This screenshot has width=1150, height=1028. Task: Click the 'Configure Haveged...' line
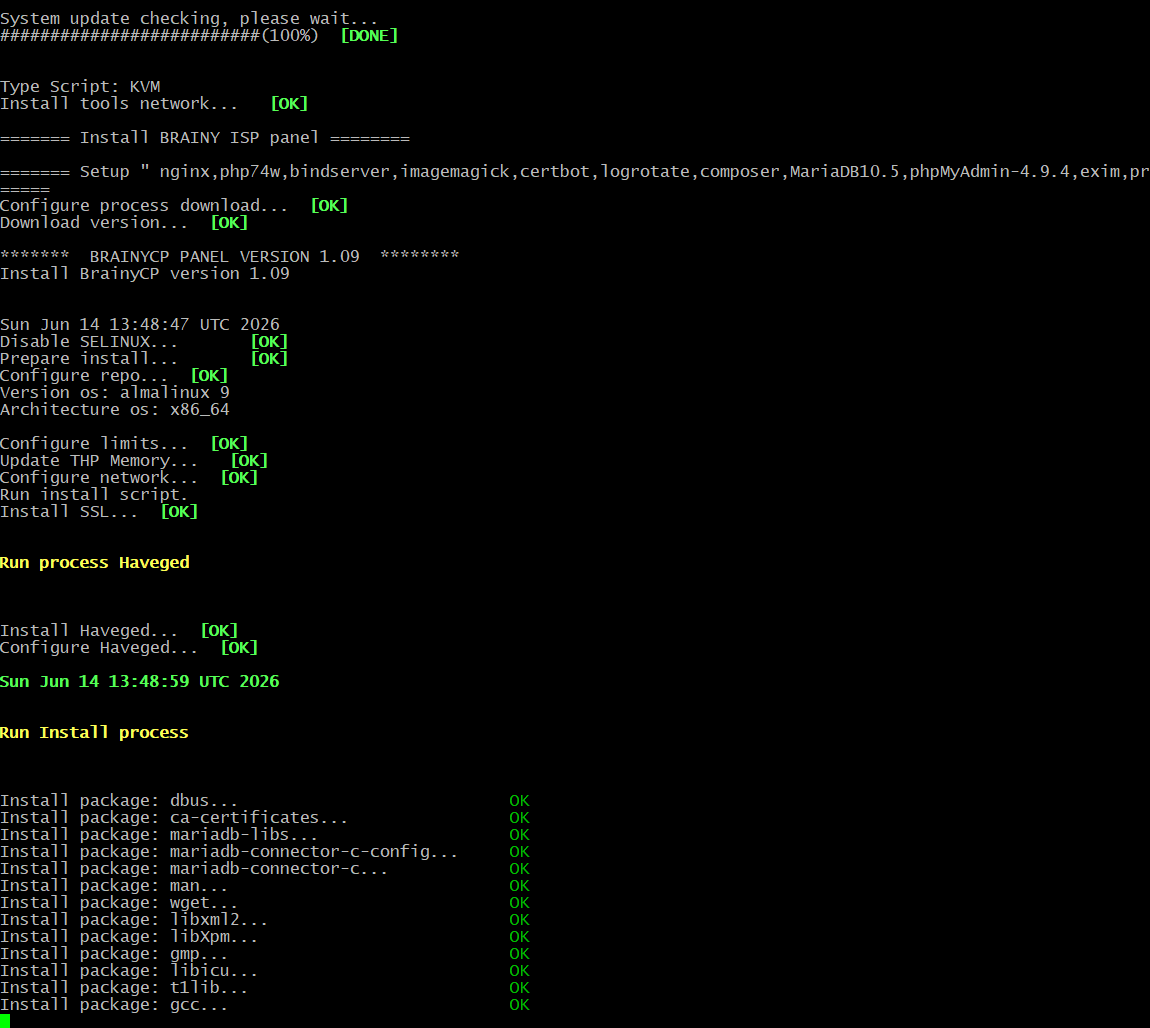(129, 647)
